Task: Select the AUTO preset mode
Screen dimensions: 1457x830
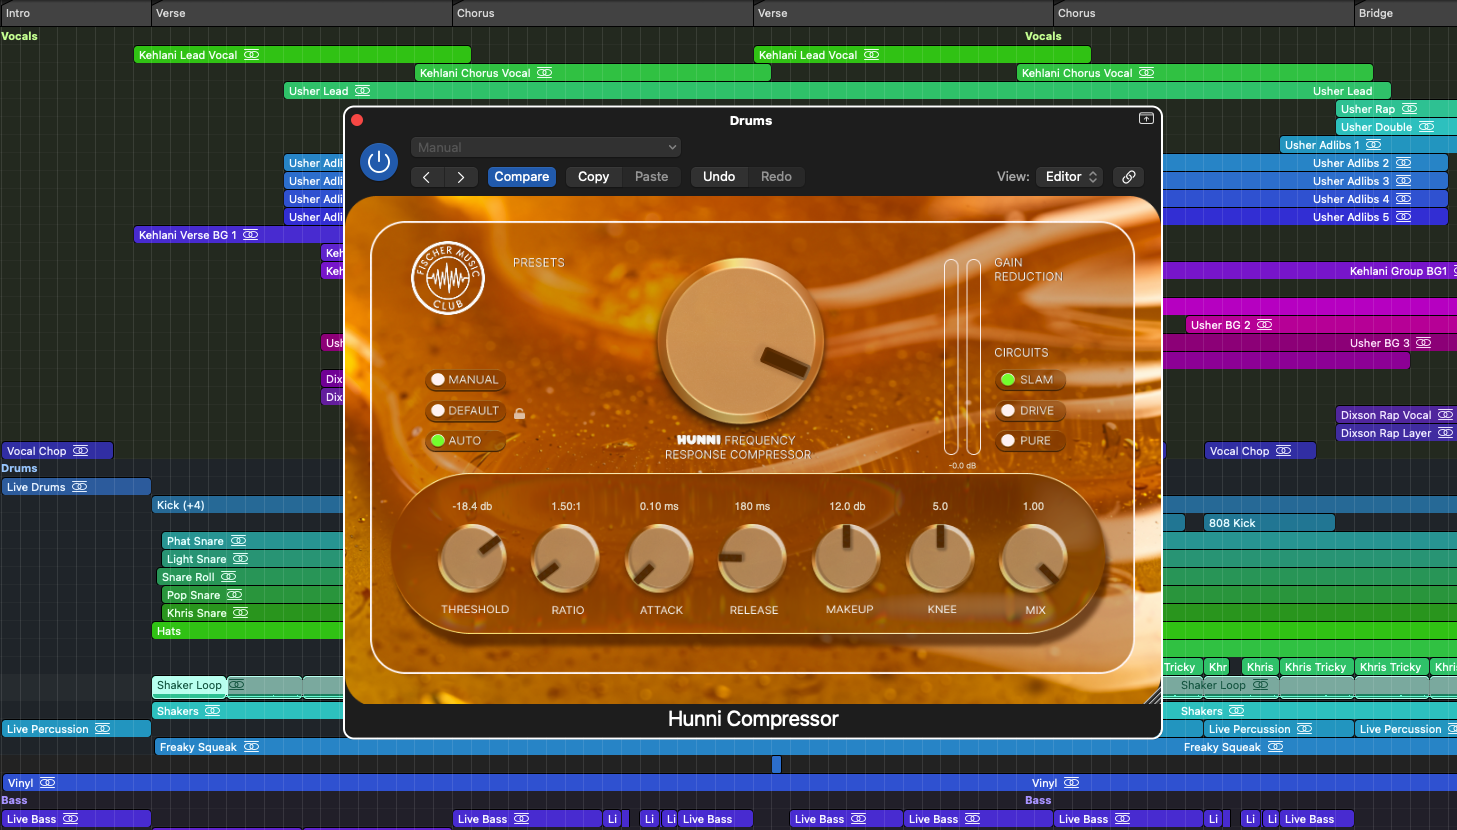Action: [x=465, y=441]
